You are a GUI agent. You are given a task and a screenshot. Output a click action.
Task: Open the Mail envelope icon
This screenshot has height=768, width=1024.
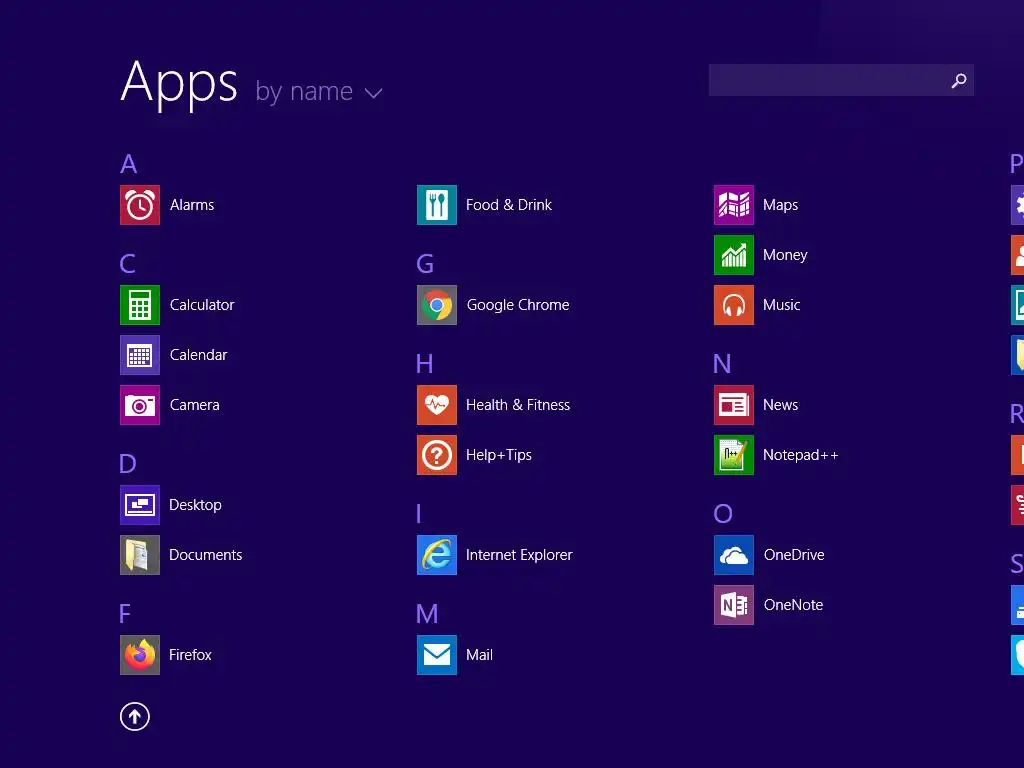[437, 655]
